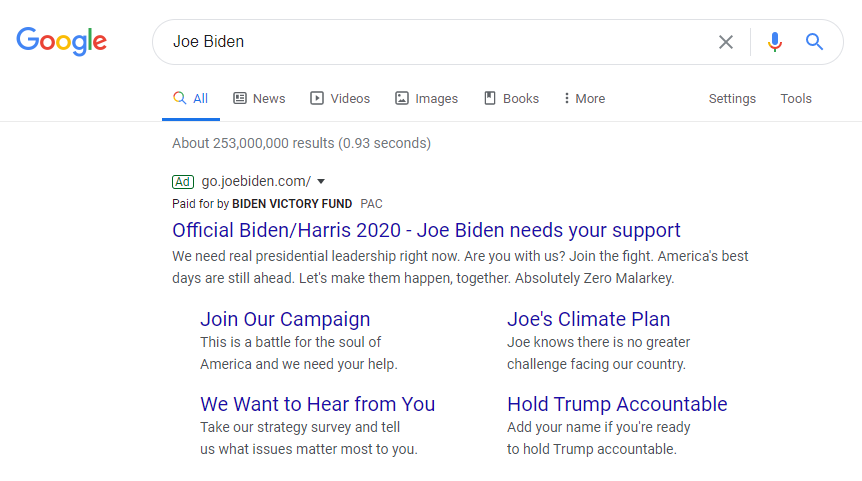862x481 pixels.
Task: Open the Official Biden/Harris 2020 ad link
Action: [426, 230]
